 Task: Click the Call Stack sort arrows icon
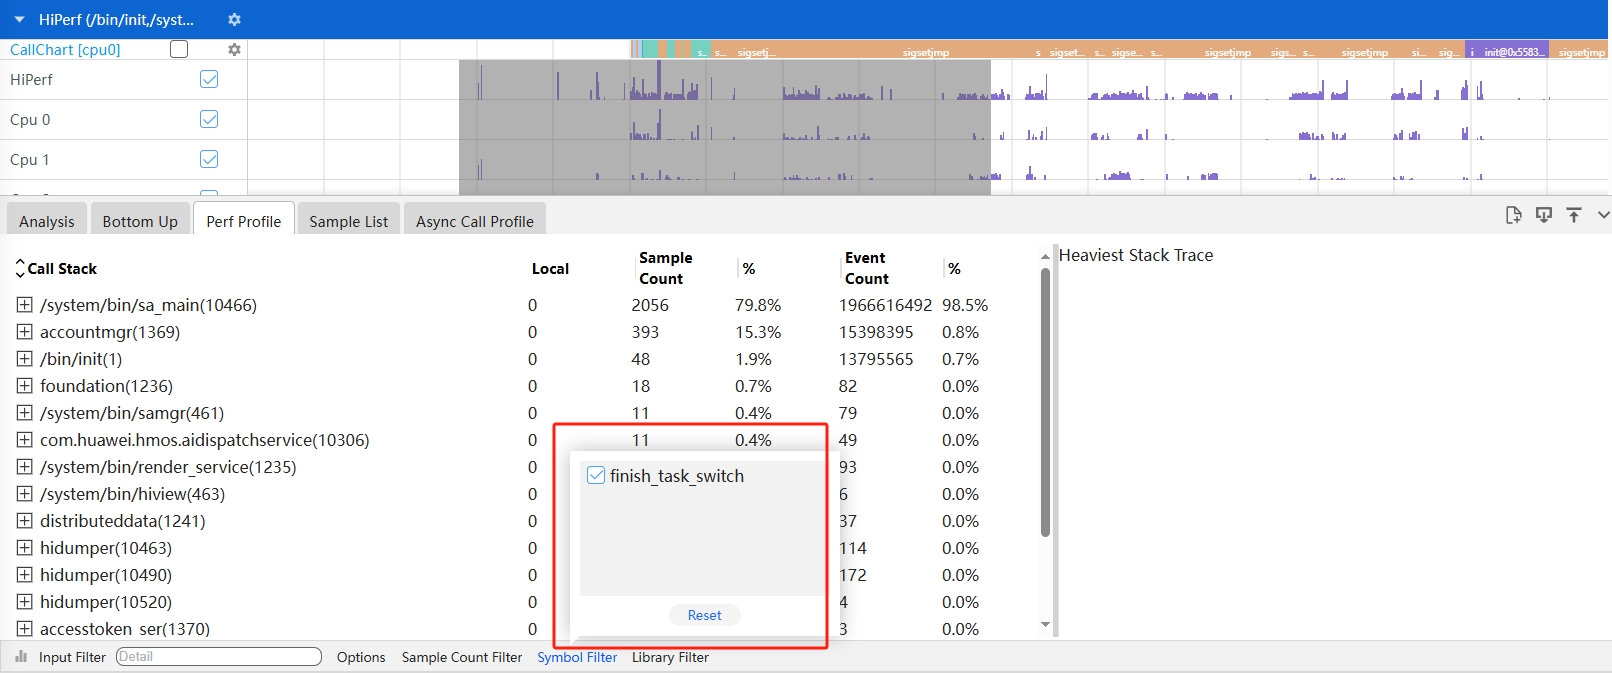(19, 268)
